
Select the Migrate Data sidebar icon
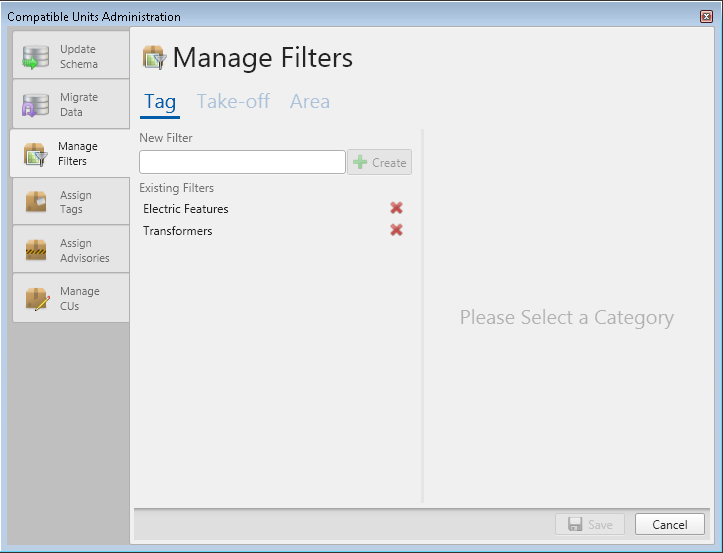36,105
